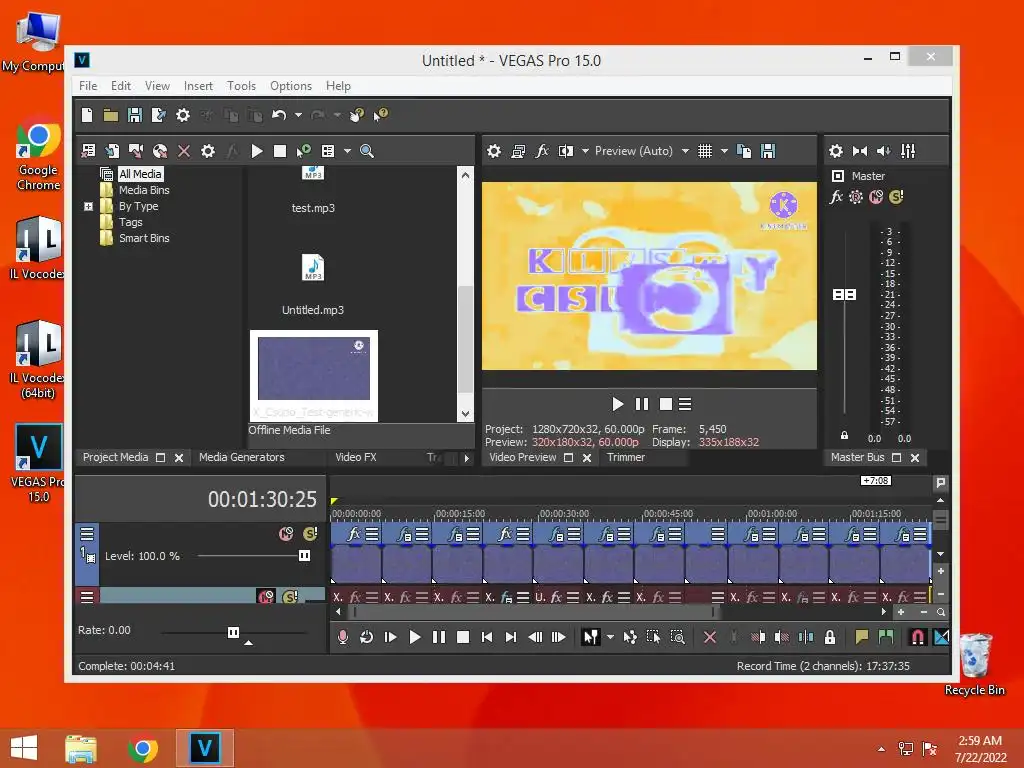Toggle Lock Envelopes to Events

tap(830, 637)
